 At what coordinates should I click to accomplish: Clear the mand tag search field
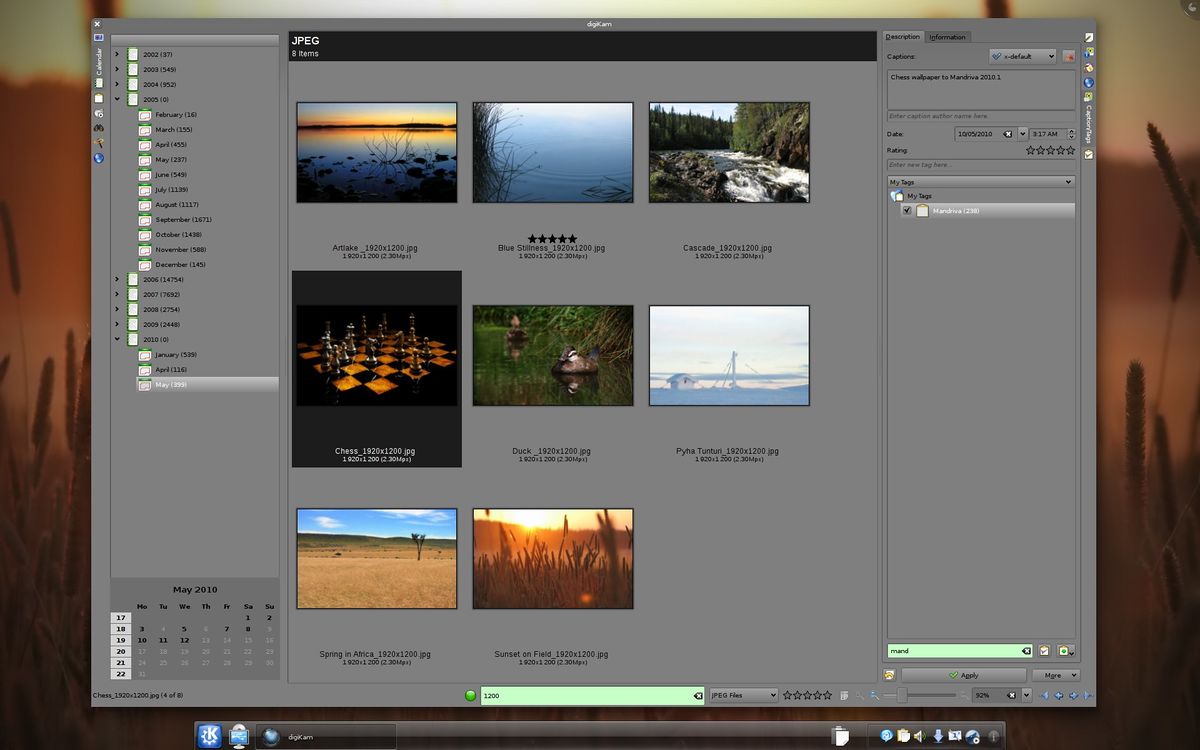1025,651
